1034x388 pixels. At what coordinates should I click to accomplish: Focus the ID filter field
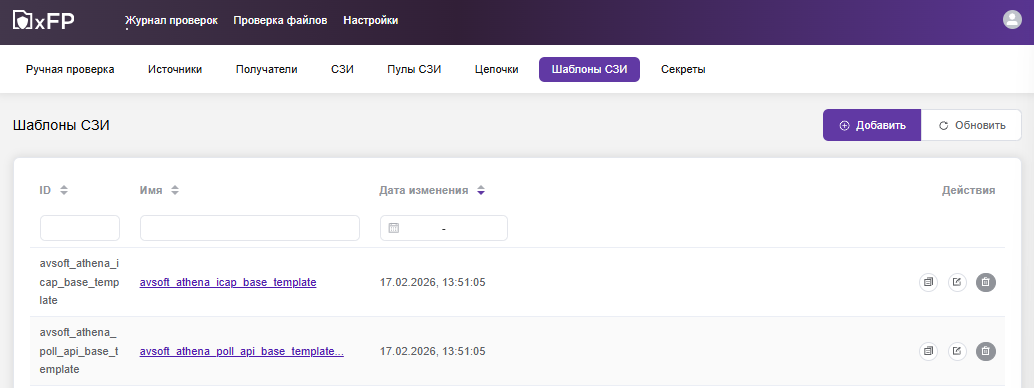(80, 228)
